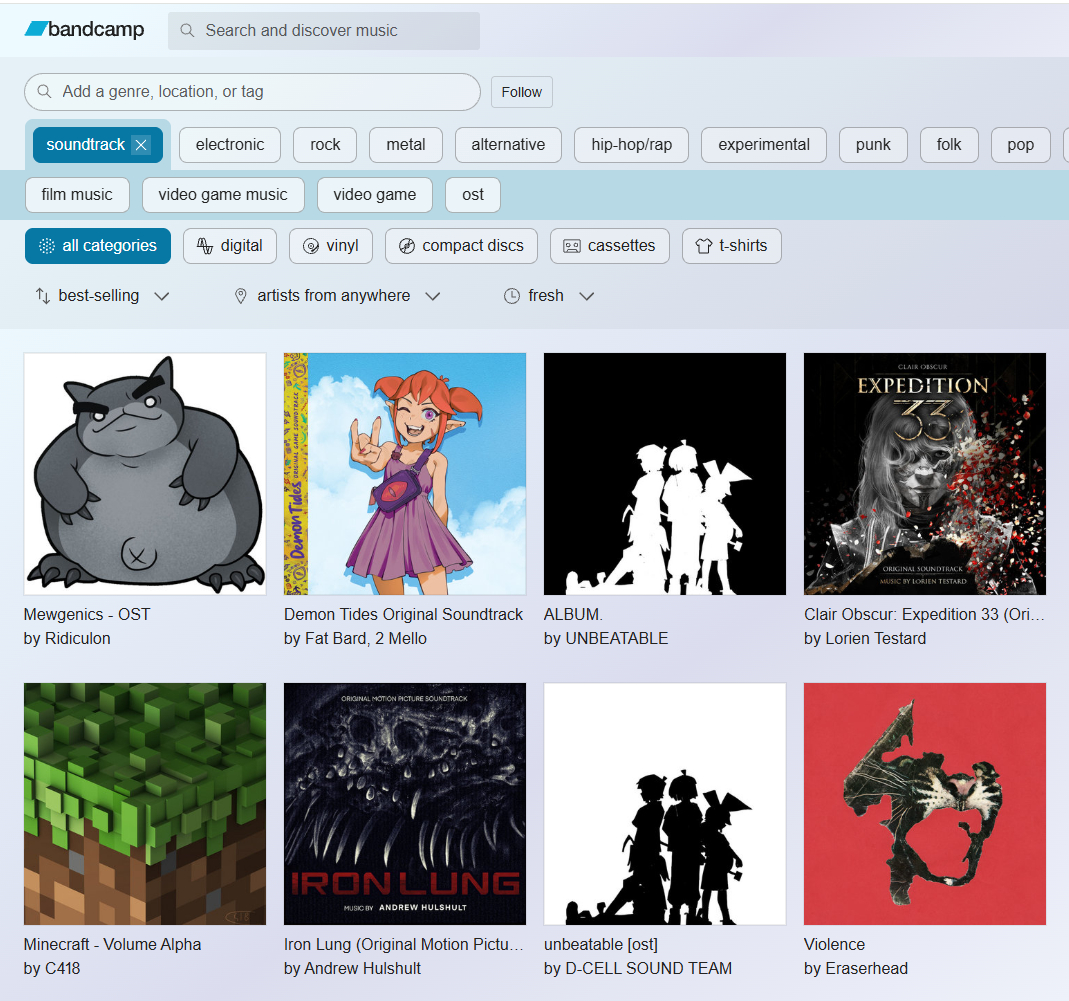The width and height of the screenshot is (1069, 1001).
Task: Select the compact discs filter
Action: (460, 246)
